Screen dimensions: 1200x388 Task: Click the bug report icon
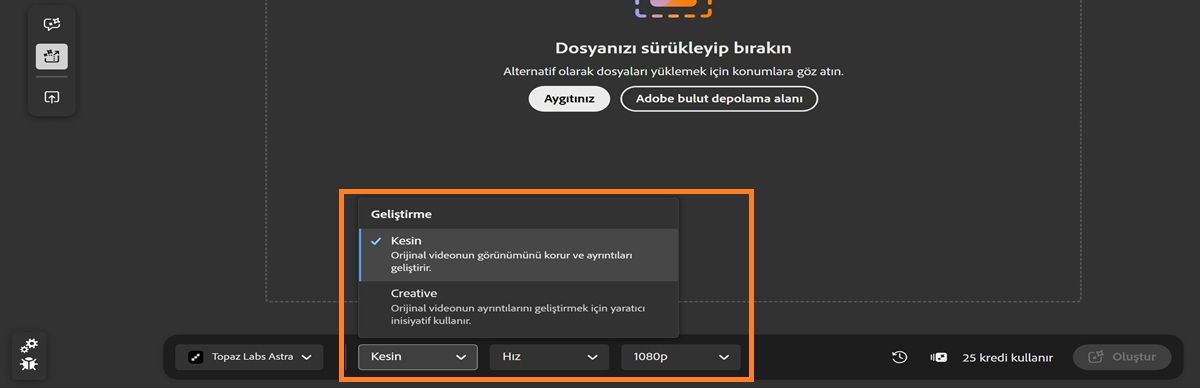(x=29, y=364)
